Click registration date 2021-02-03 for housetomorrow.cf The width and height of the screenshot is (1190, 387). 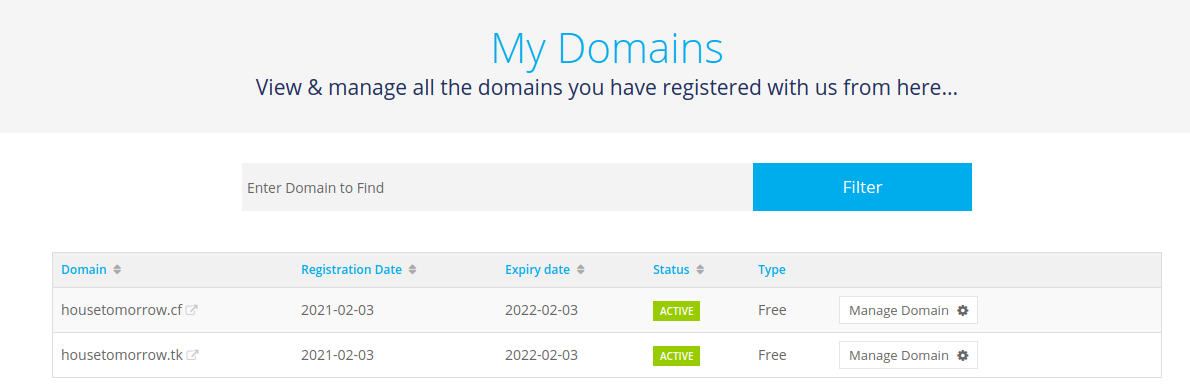coord(338,310)
